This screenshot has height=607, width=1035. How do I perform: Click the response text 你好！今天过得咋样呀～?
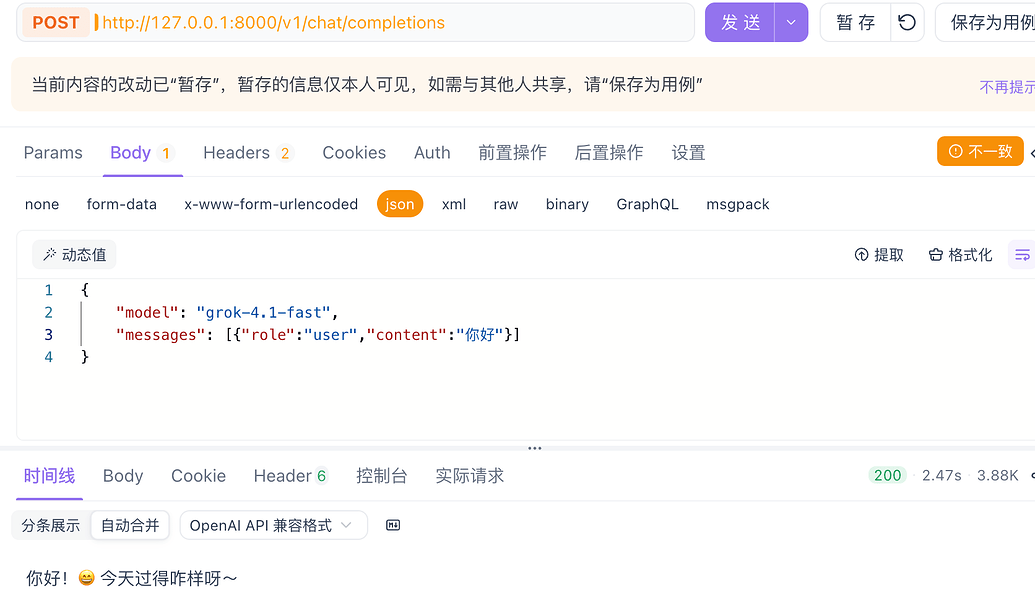click(131, 579)
